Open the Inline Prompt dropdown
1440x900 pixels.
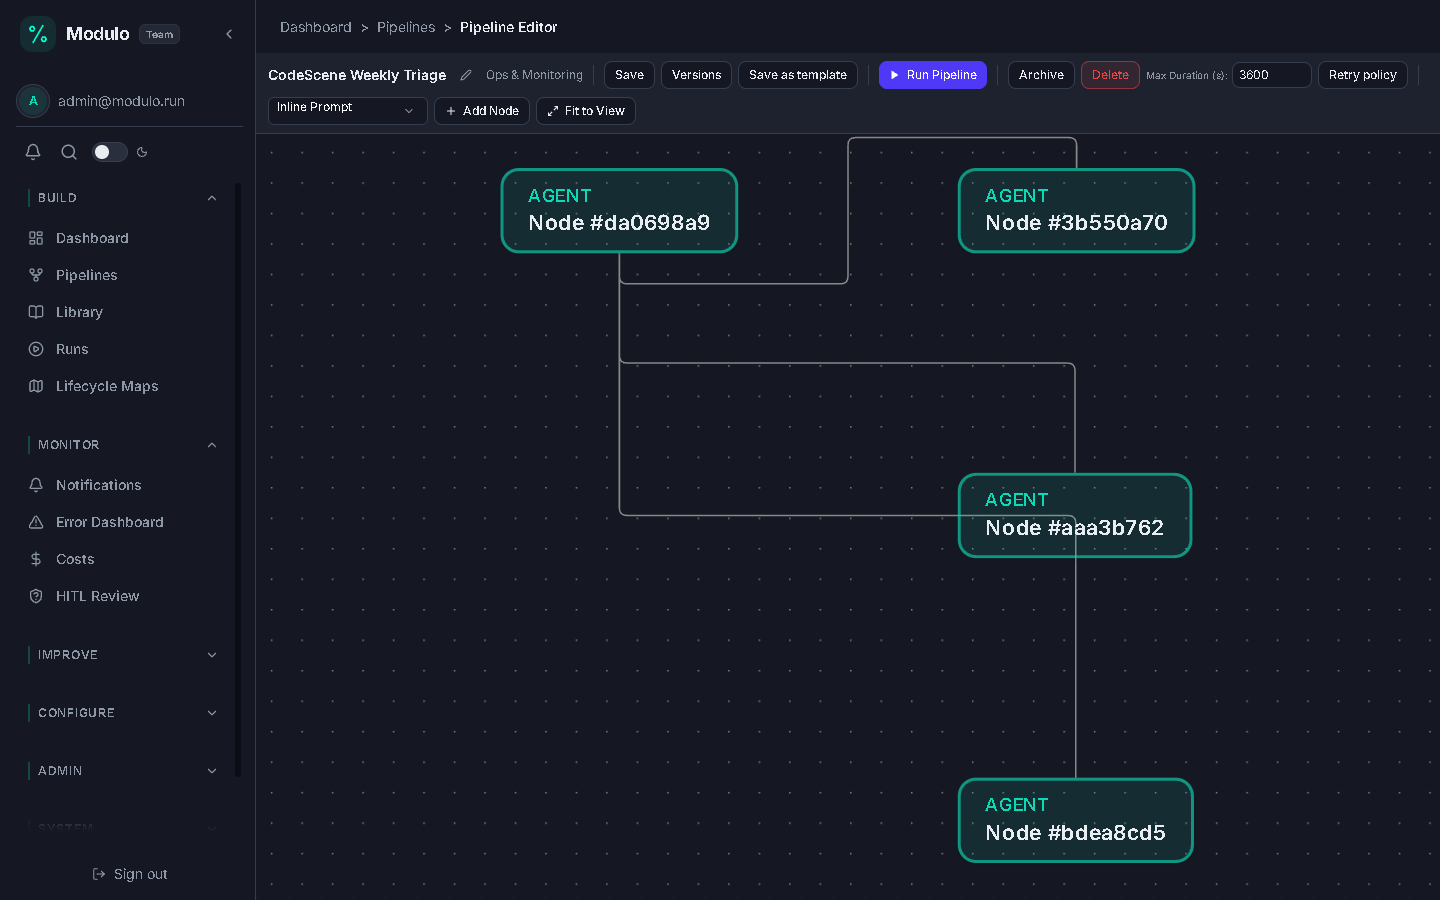coord(347,110)
